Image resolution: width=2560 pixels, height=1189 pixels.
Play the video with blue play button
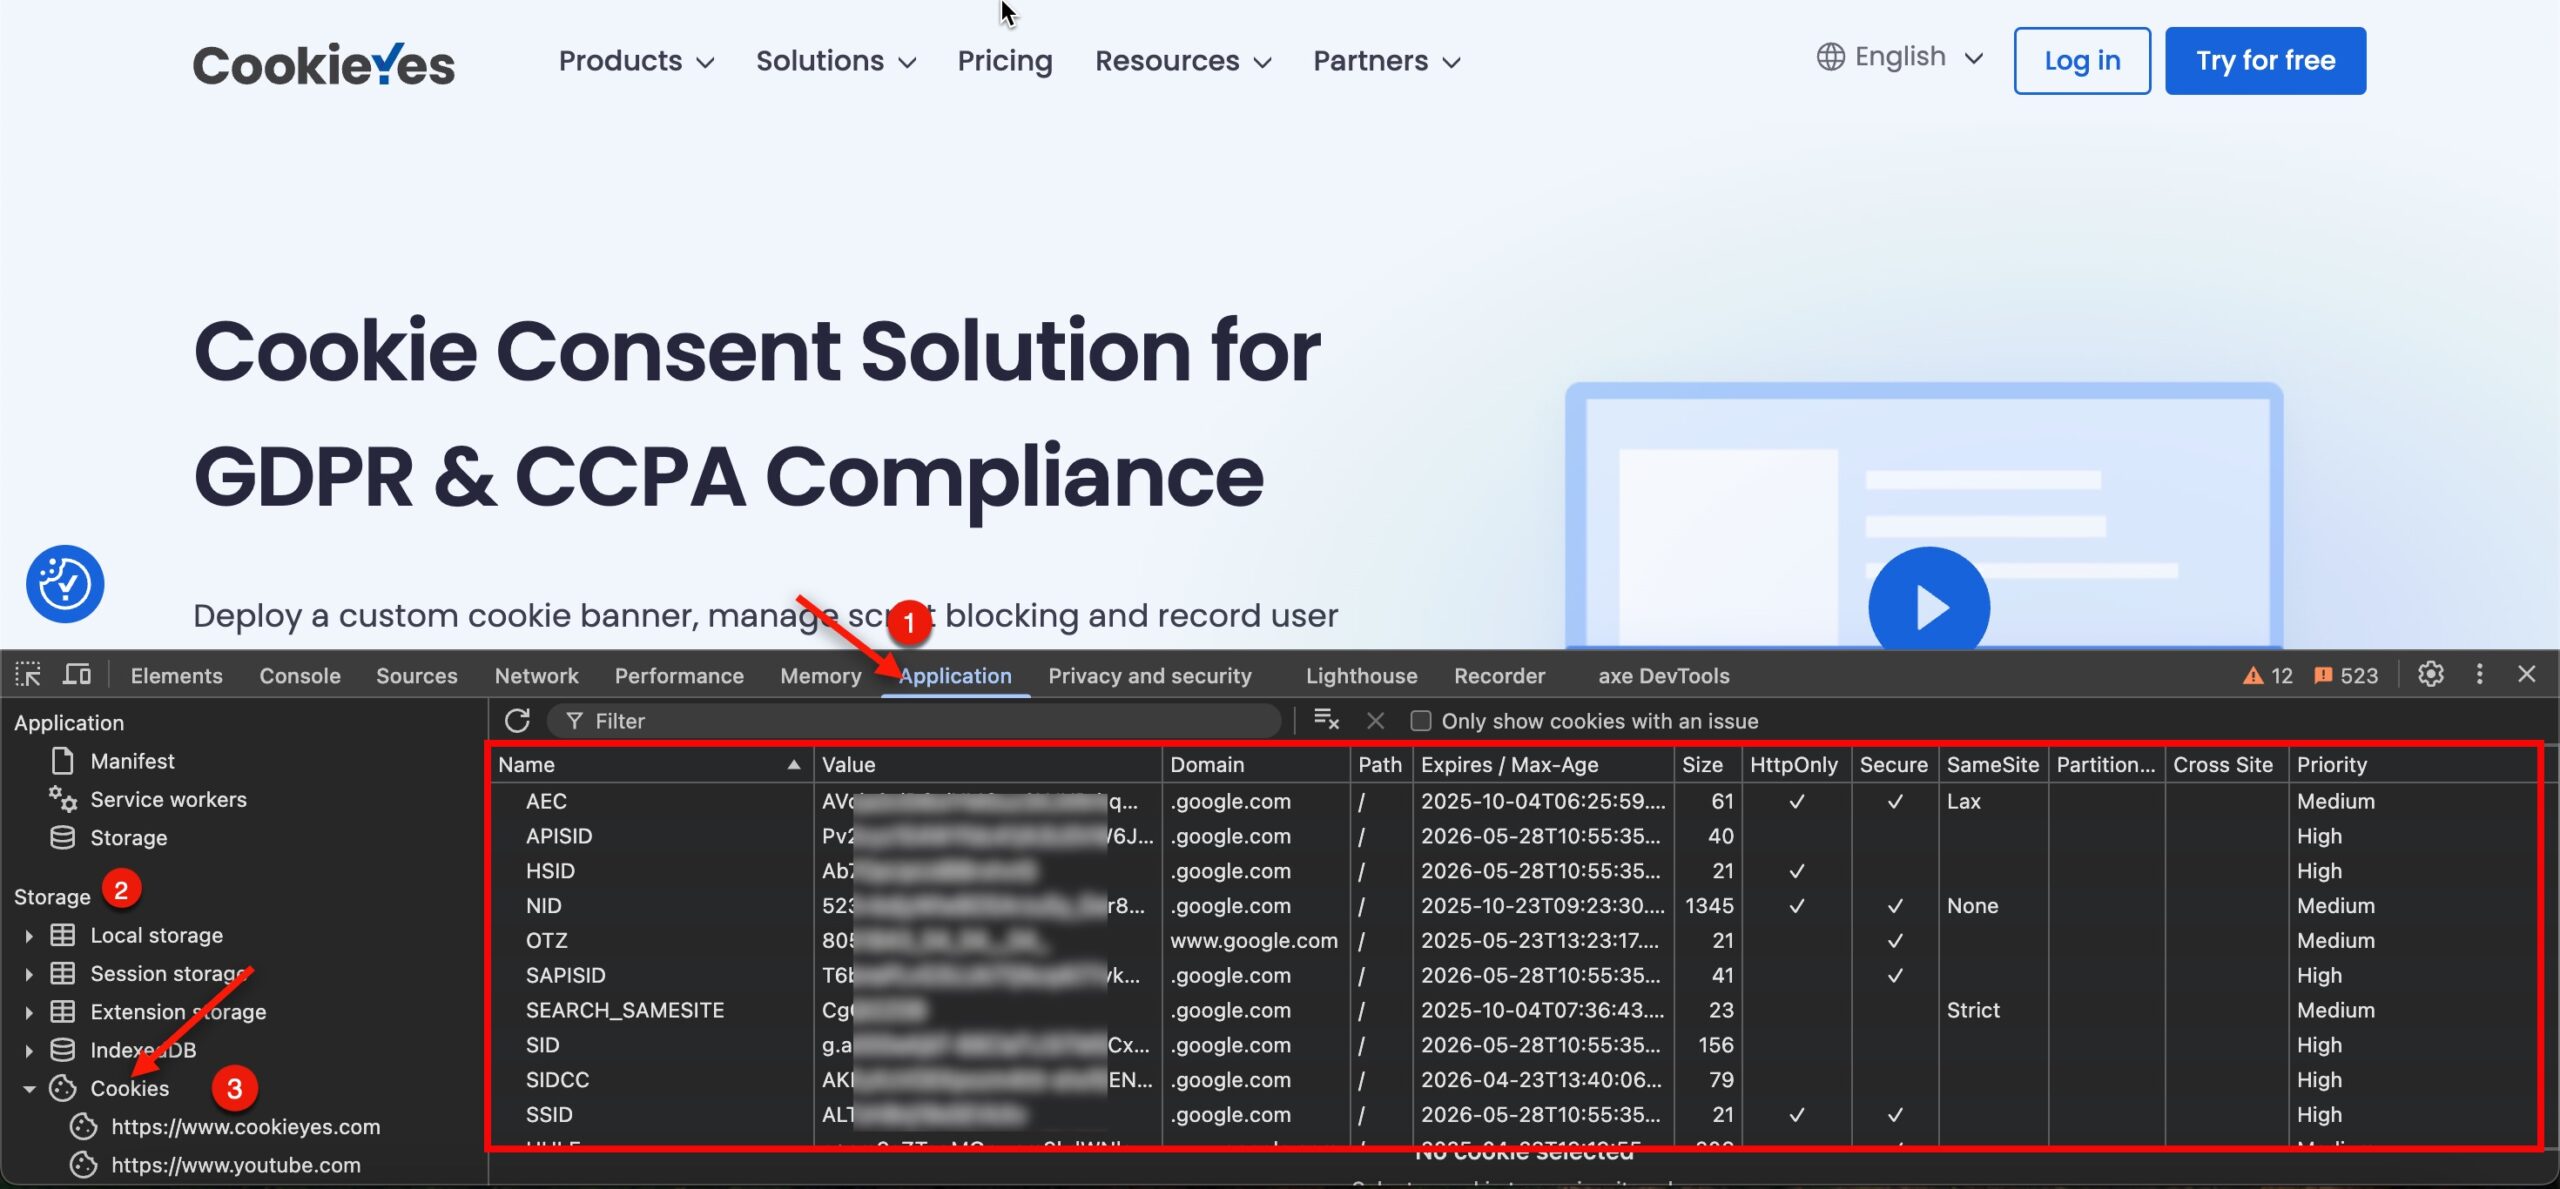pyautogui.click(x=1928, y=606)
